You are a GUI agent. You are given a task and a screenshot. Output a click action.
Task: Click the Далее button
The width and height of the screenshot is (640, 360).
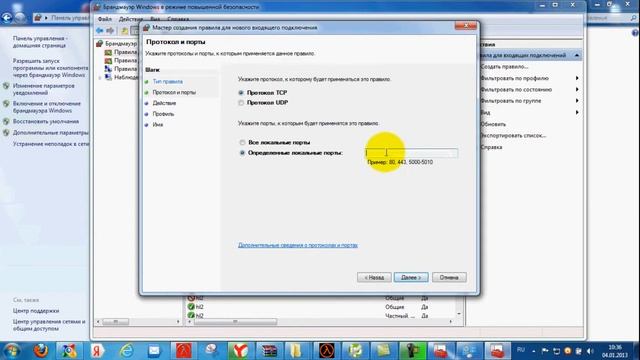411,278
